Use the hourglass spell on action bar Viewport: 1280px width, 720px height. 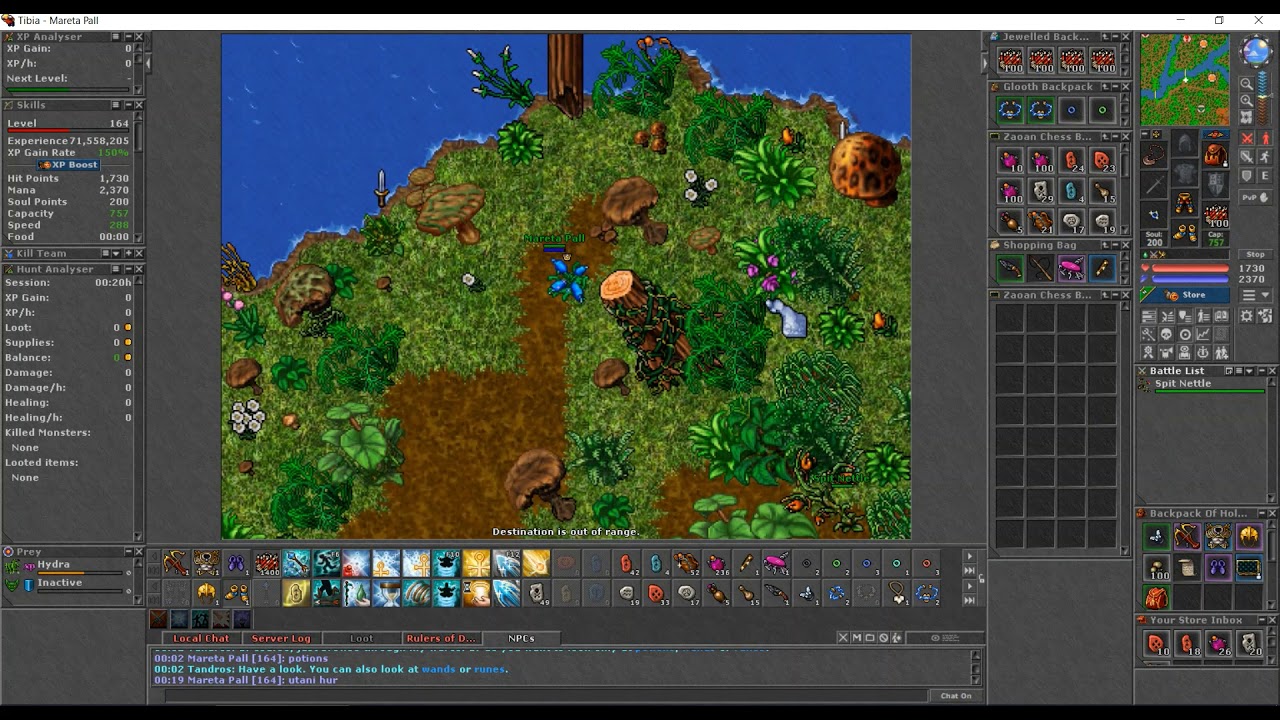(387, 593)
